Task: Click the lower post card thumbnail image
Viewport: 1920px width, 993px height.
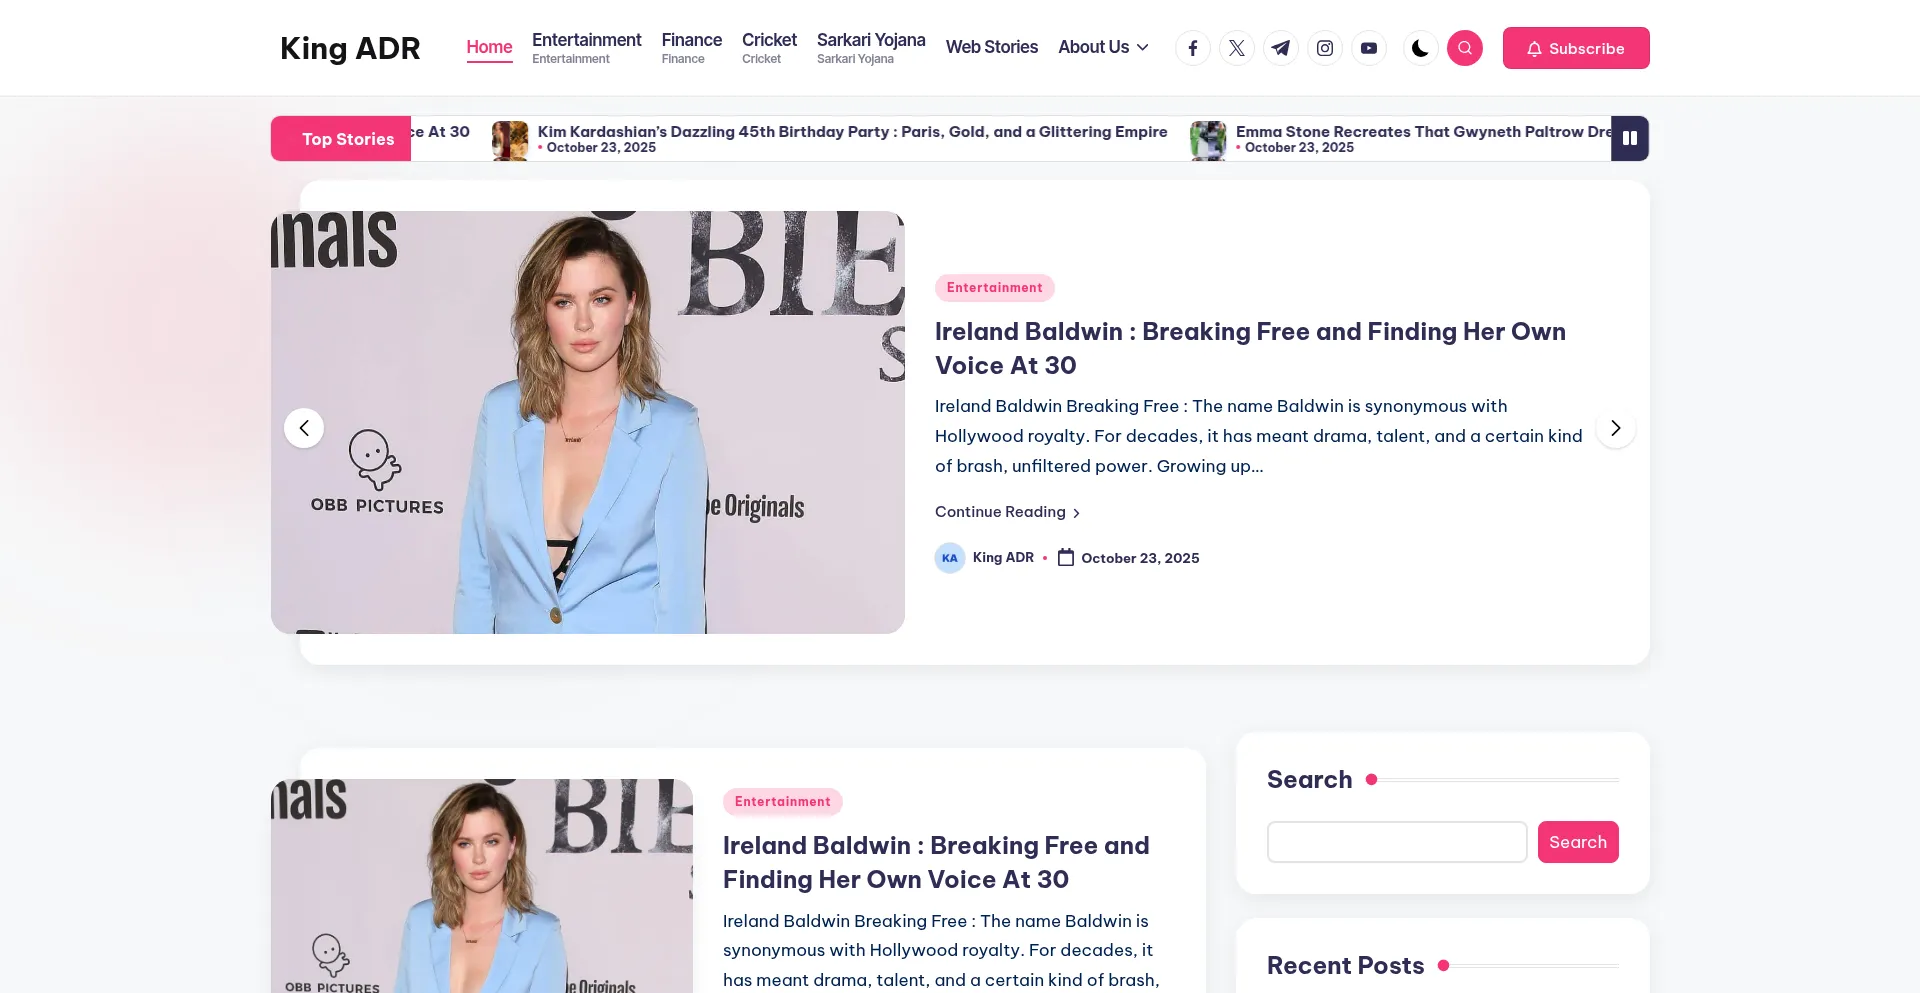Action: point(482,886)
